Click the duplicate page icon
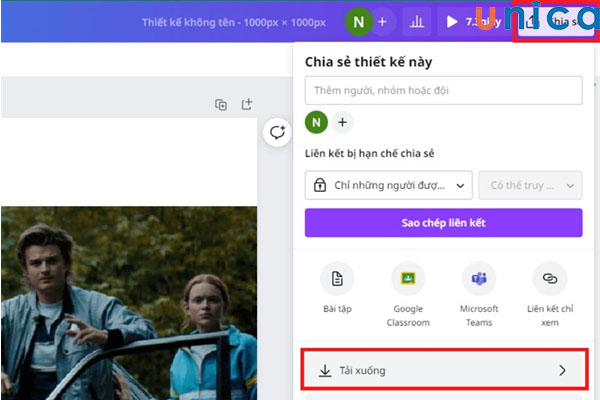This screenshot has height=400, width=600. point(221,104)
